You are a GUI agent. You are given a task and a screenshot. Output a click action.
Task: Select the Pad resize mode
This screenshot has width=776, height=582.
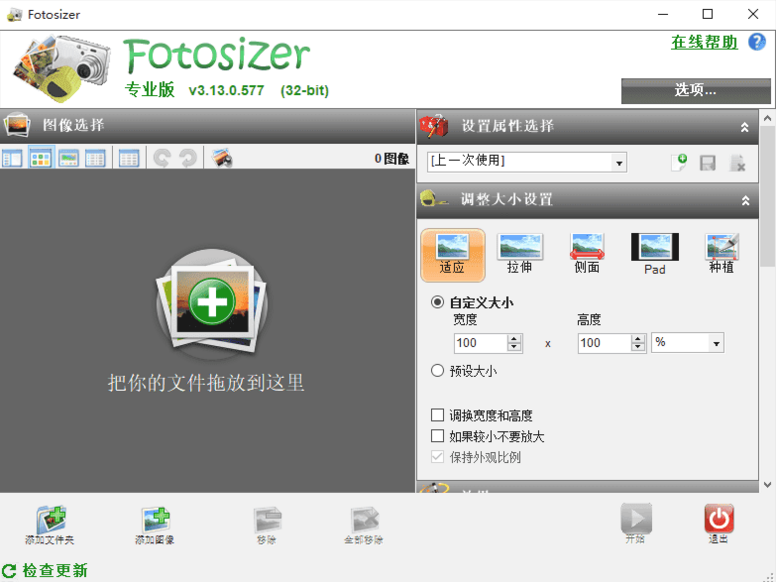[655, 254]
